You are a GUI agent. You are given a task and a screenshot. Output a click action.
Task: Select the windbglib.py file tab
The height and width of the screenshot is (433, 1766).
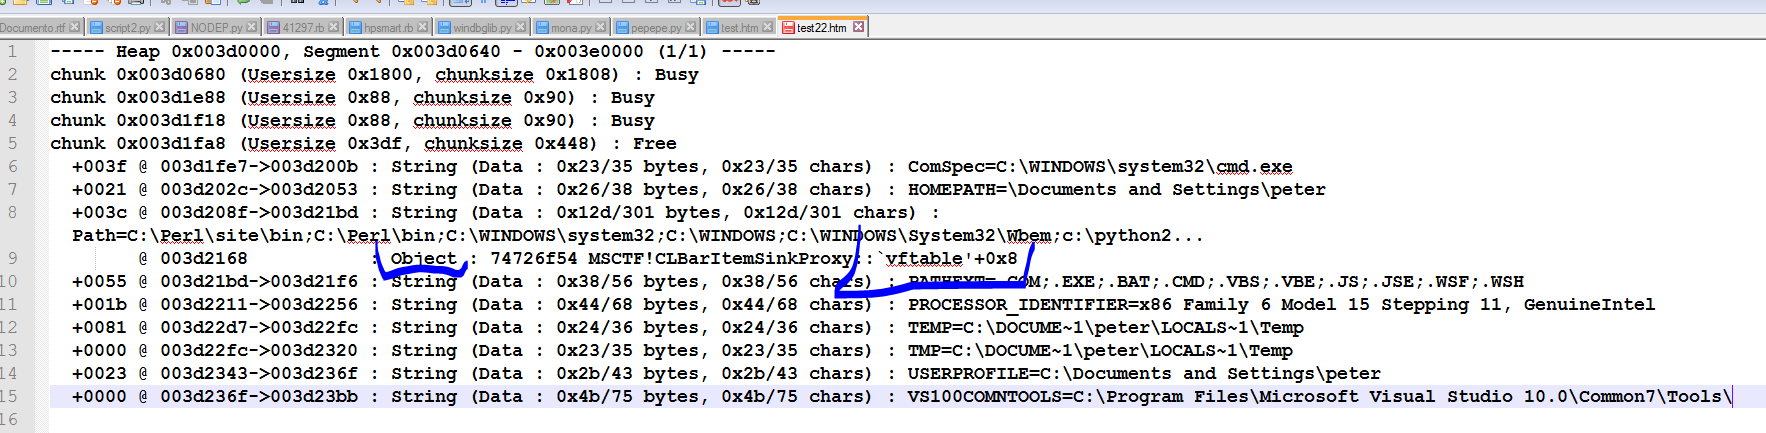pyautogui.click(x=482, y=28)
